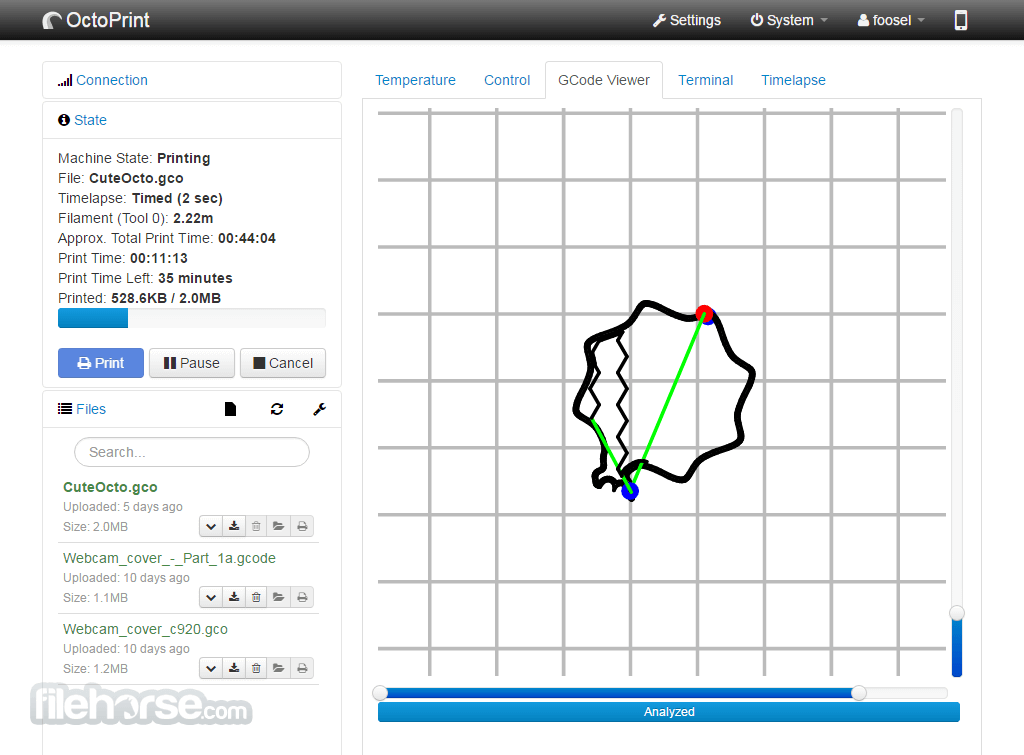Click the OctoPrint logo in the header
1024x755 pixels.
pyautogui.click(x=96, y=20)
